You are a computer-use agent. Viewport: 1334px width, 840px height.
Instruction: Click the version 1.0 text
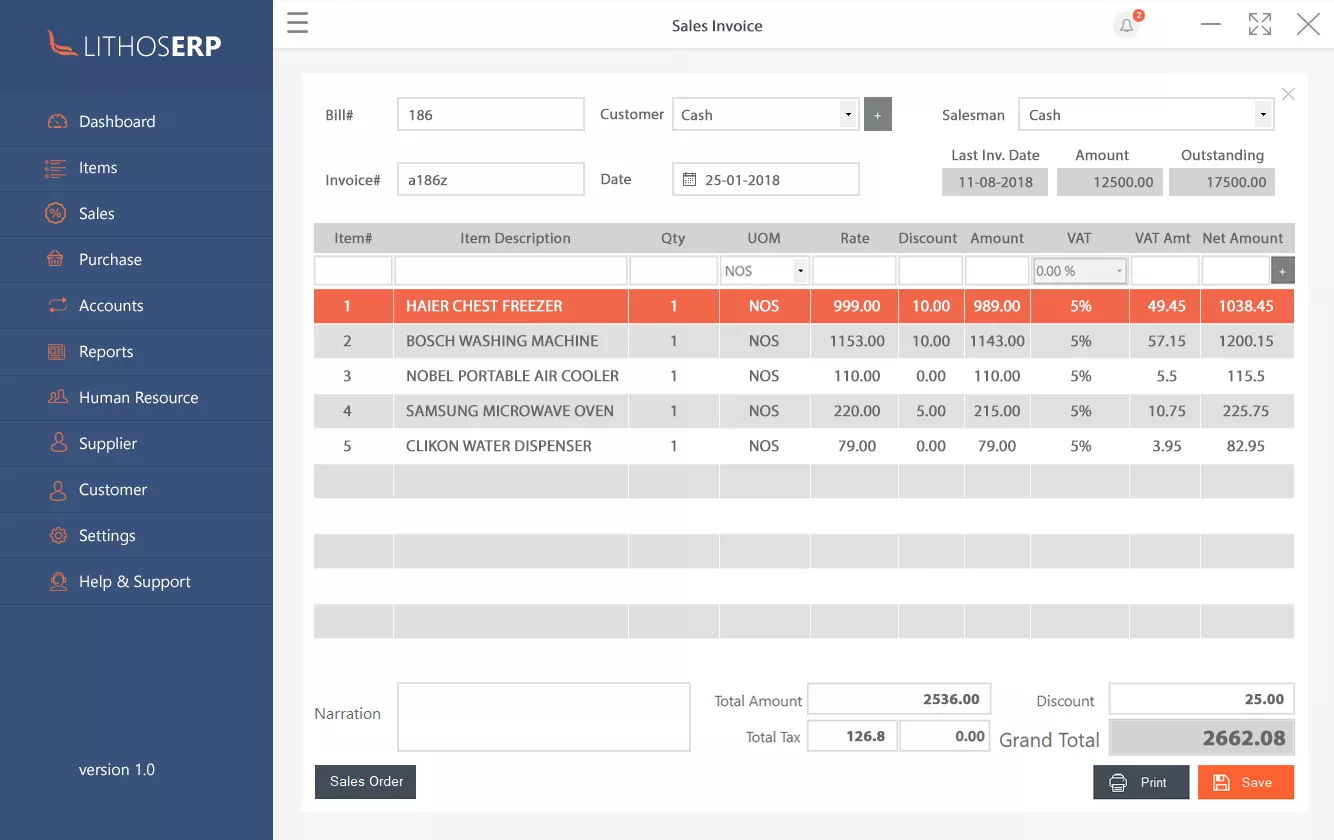(117, 770)
